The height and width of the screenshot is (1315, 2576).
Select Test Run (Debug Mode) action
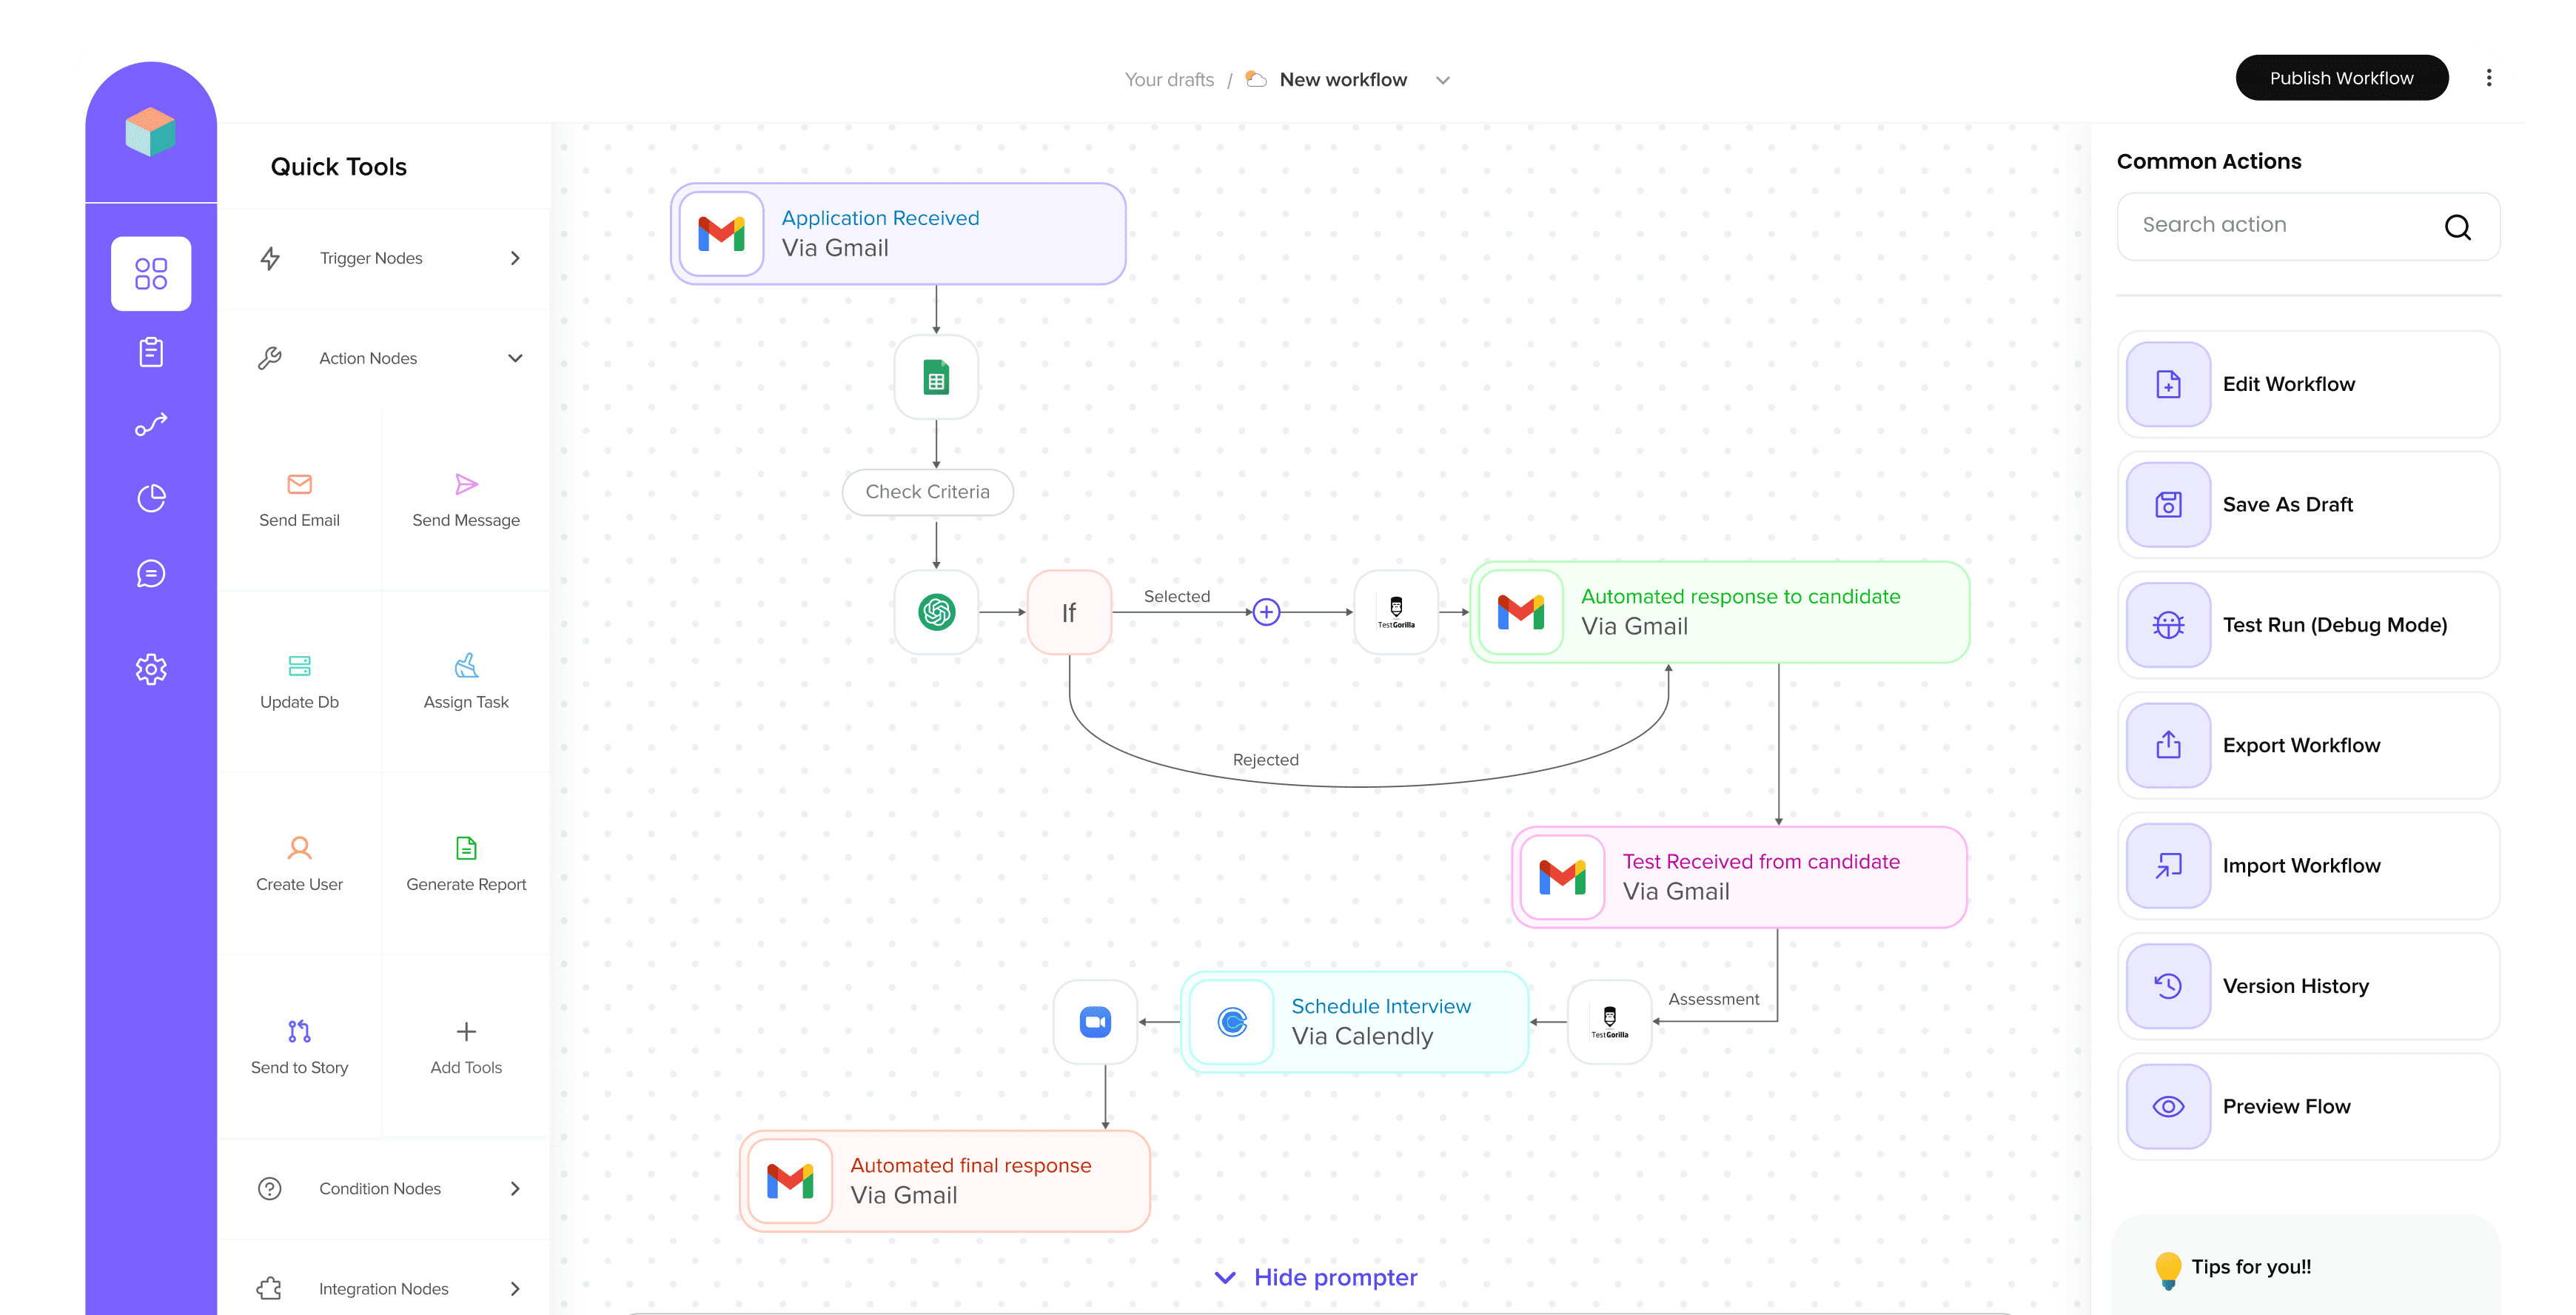point(2307,625)
